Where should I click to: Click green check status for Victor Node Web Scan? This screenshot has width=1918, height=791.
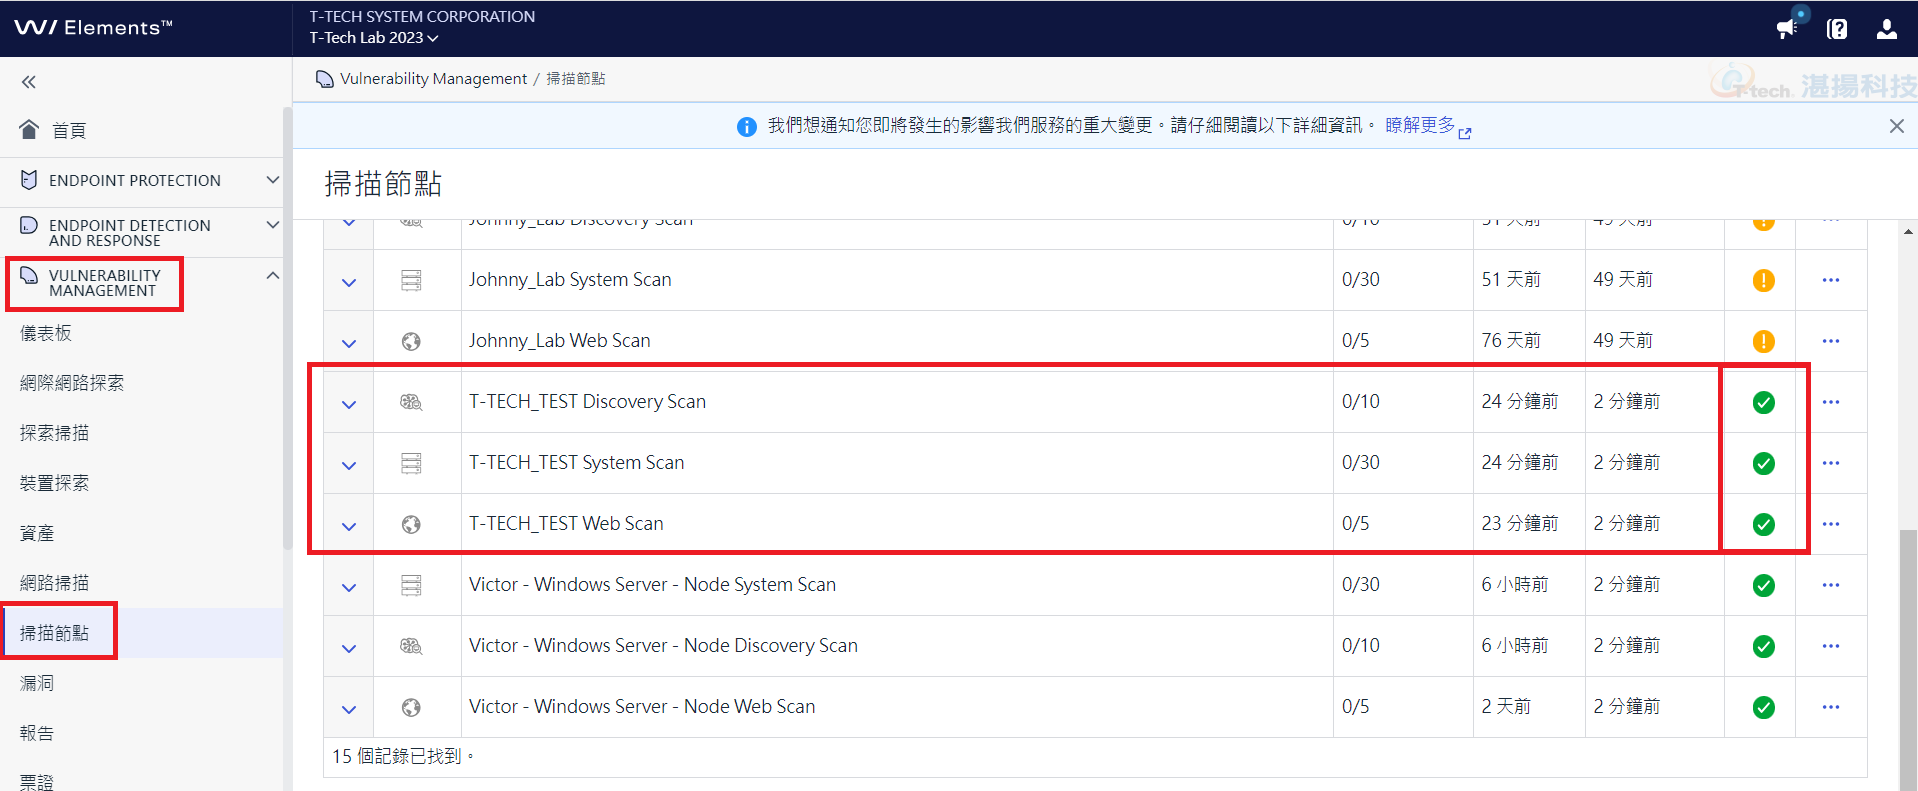pos(1764,708)
